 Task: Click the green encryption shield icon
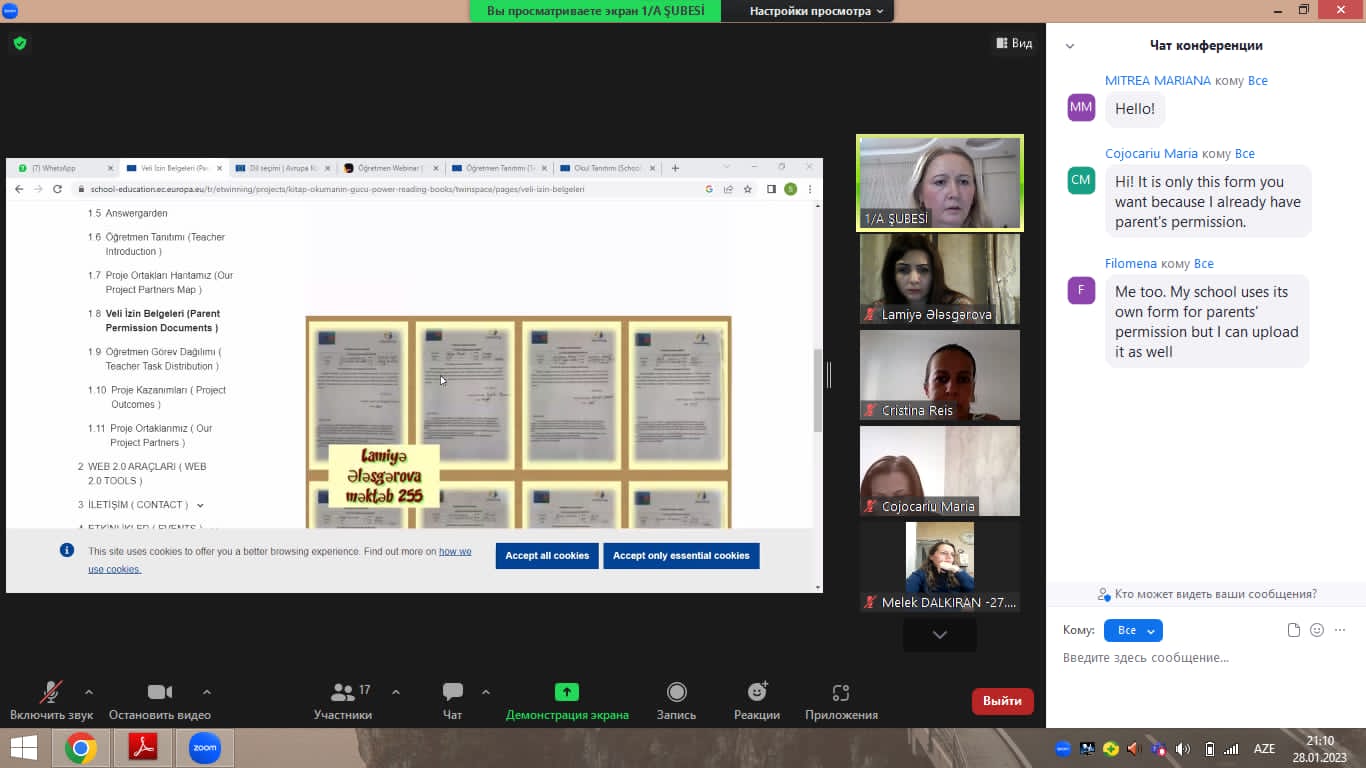20,43
